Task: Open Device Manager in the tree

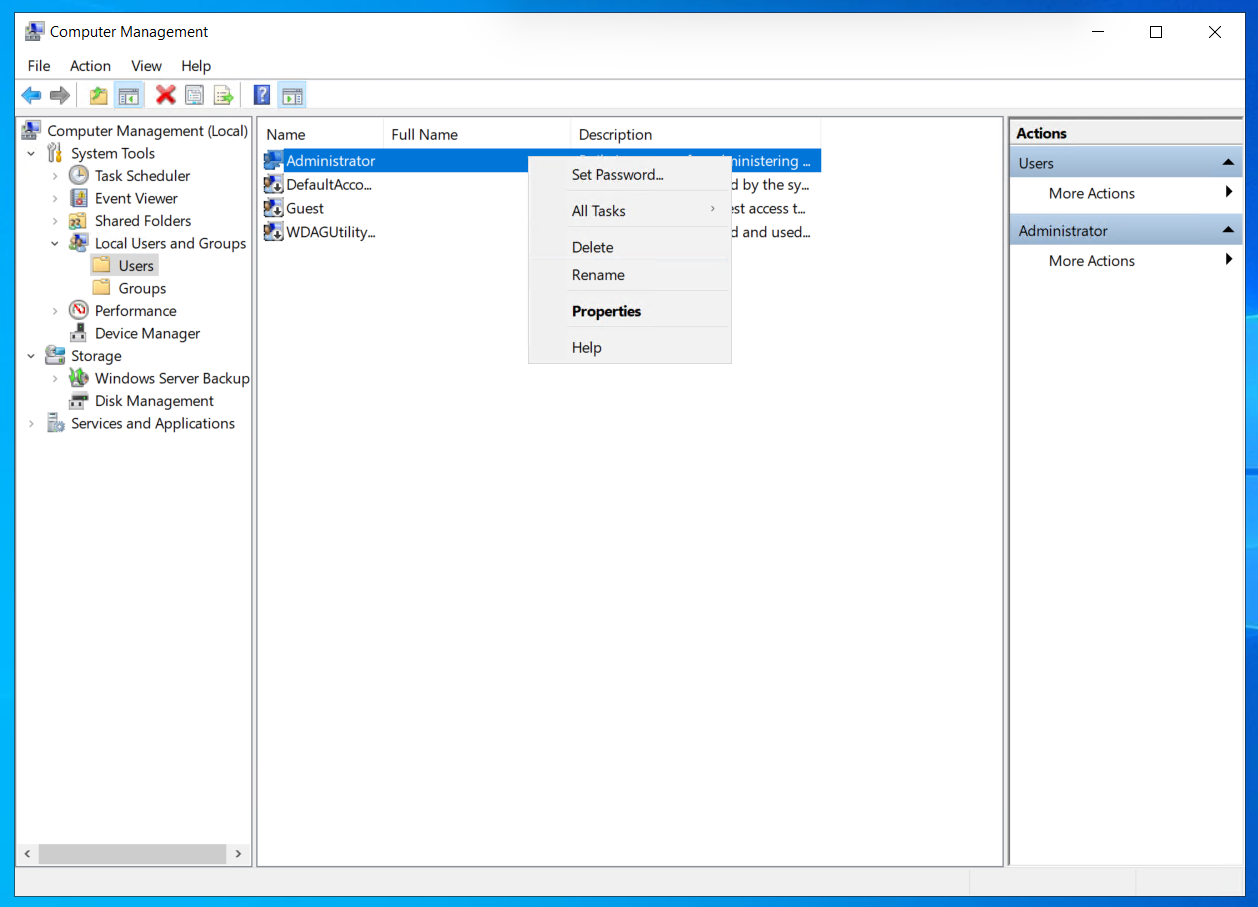Action: click(147, 333)
